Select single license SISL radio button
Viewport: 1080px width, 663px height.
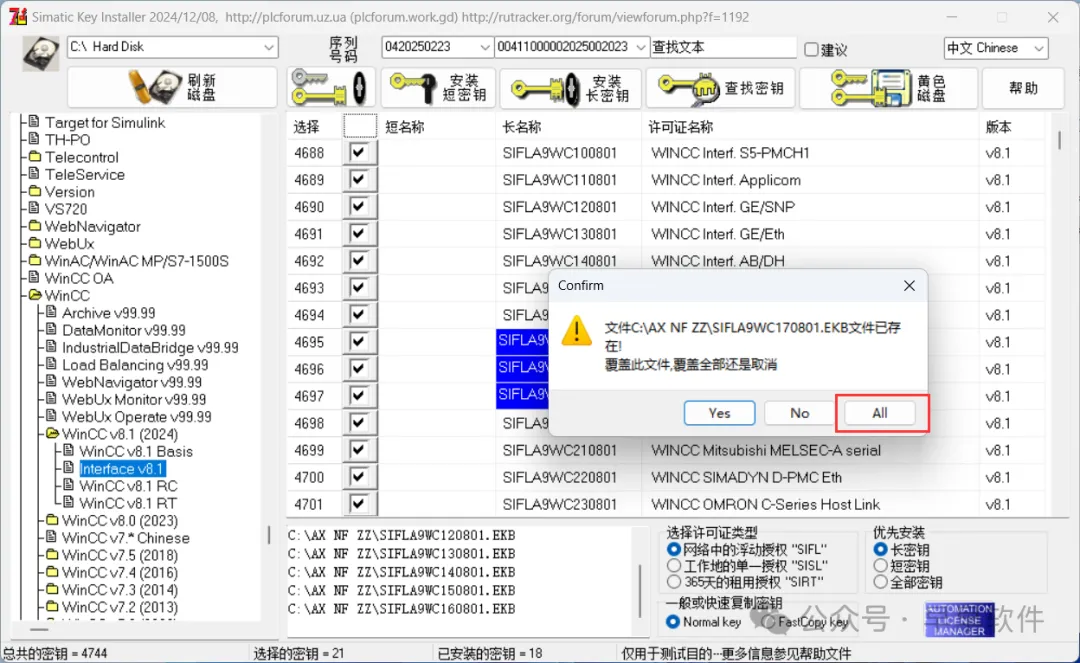coord(674,565)
